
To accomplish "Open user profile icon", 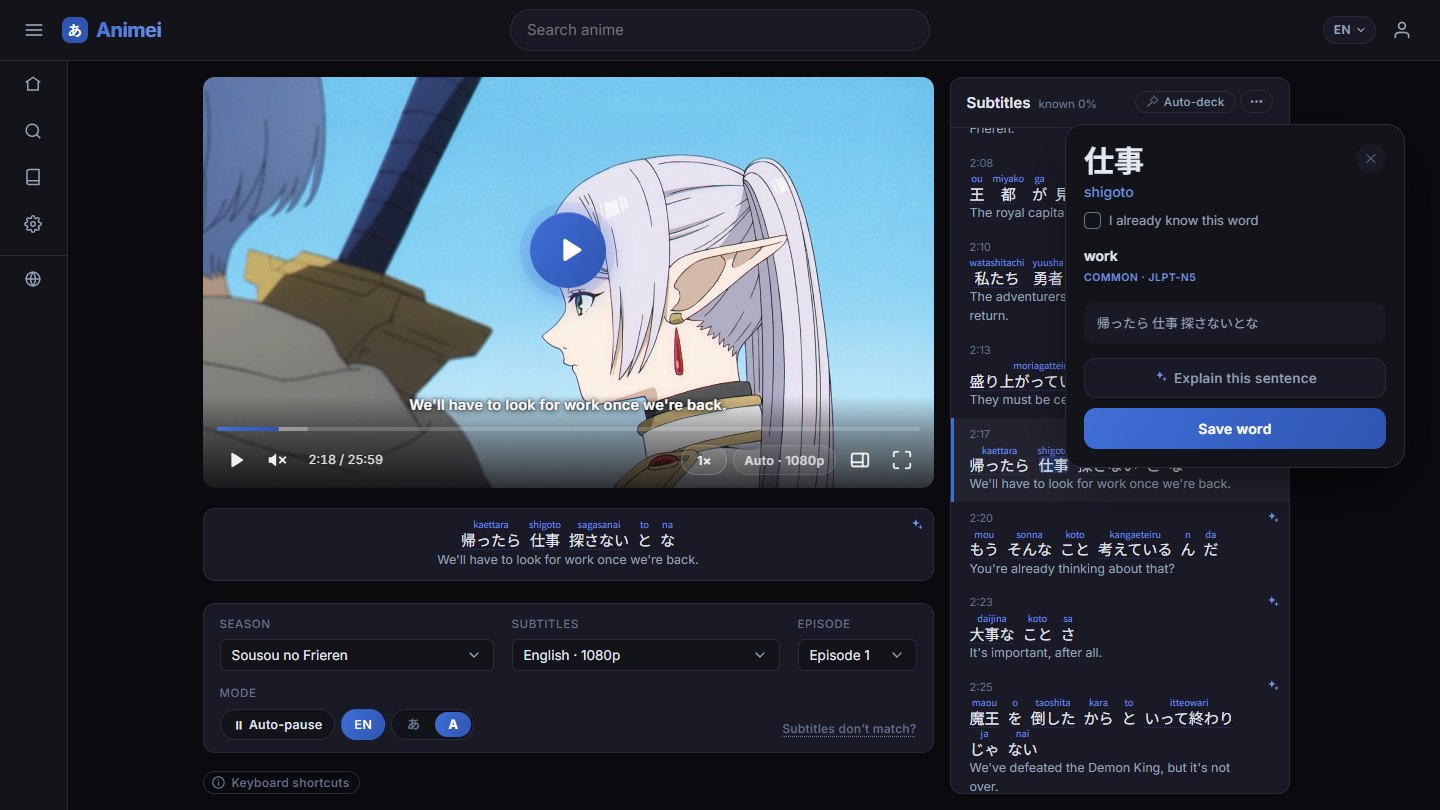I will click(x=1402, y=30).
